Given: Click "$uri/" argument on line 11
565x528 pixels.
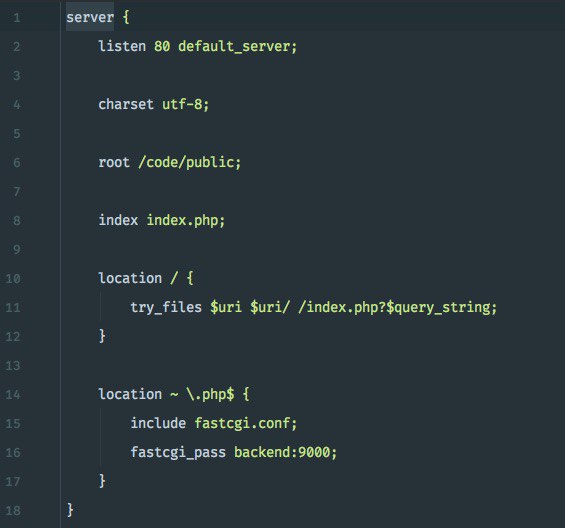Looking at the screenshot, I should [270, 307].
